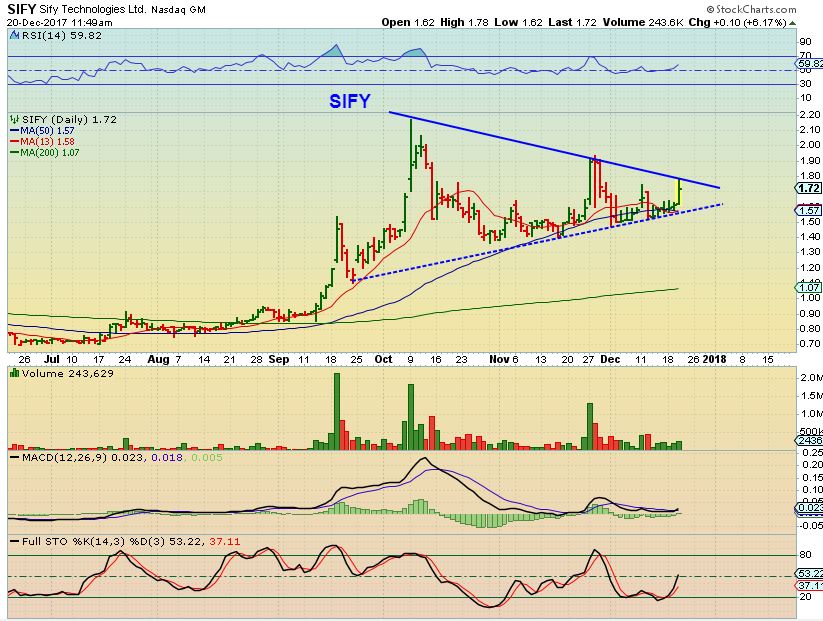This screenshot has height=621, width=823.
Task: Click the 'Volume 243.6K' header value
Action: coord(643,23)
